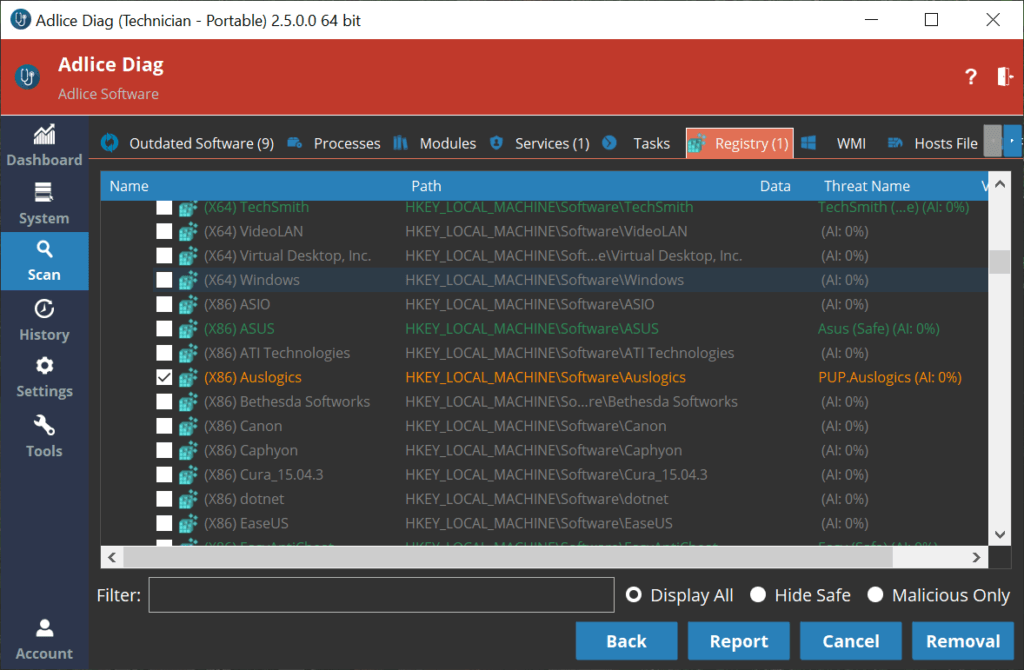Click the vertical scrollbar down arrow
Screen dimensions: 1024x670
tap(999, 535)
